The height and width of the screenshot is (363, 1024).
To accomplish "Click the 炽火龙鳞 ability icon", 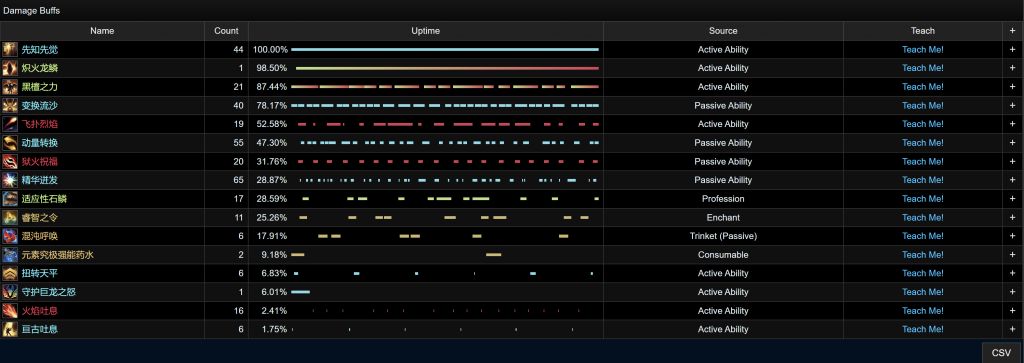I will 10,68.
